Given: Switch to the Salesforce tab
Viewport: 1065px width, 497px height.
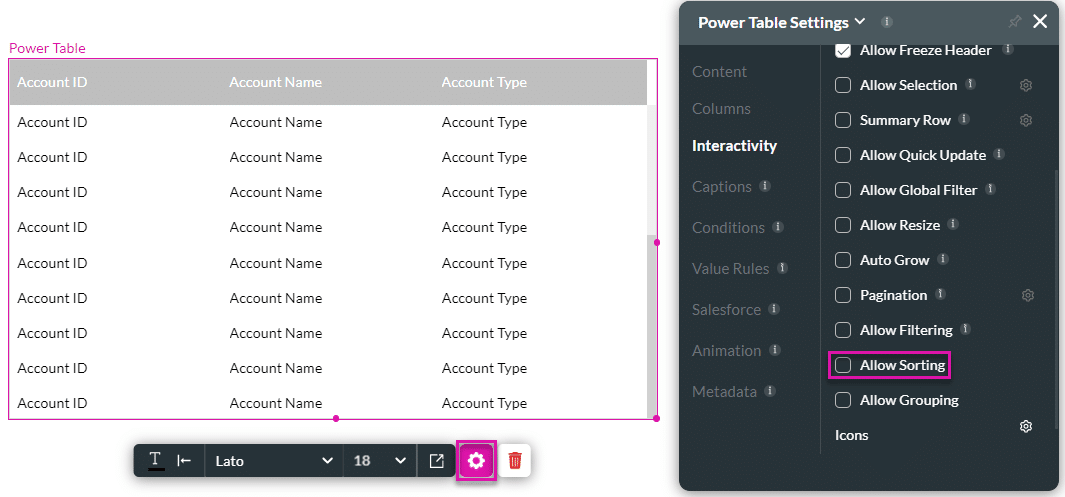Looking at the screenshot, I should 727,310.
